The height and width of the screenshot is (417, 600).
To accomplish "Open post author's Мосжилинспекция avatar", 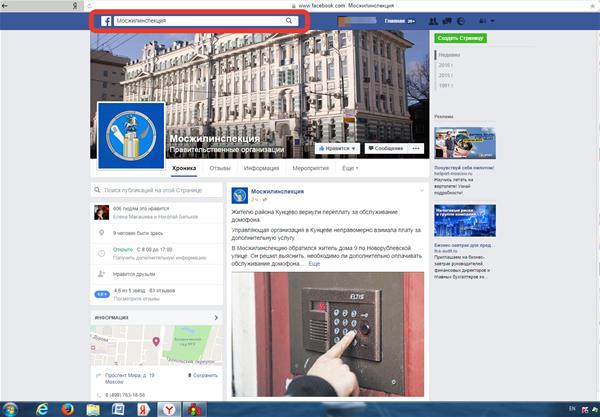I will click(x=240, y=195).
